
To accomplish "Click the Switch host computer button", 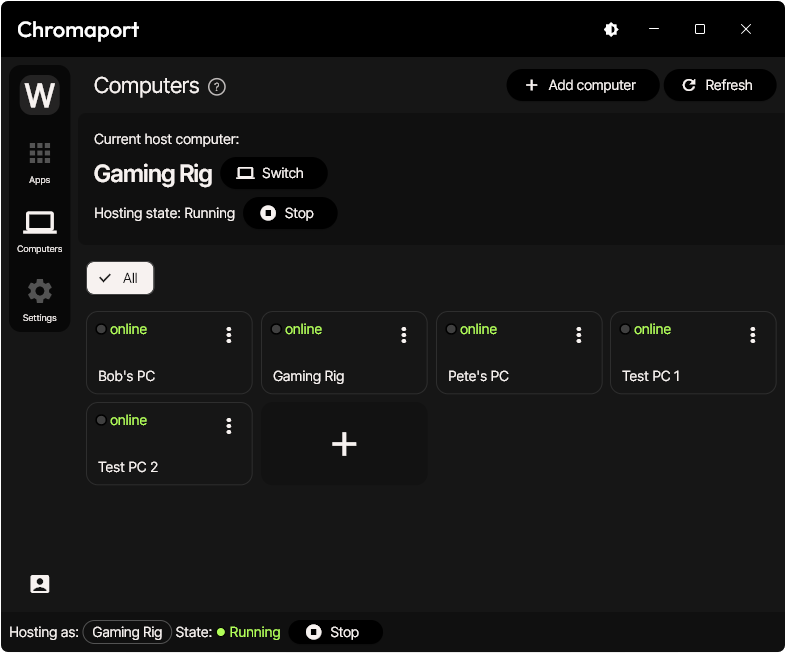I will pos(273,173).
